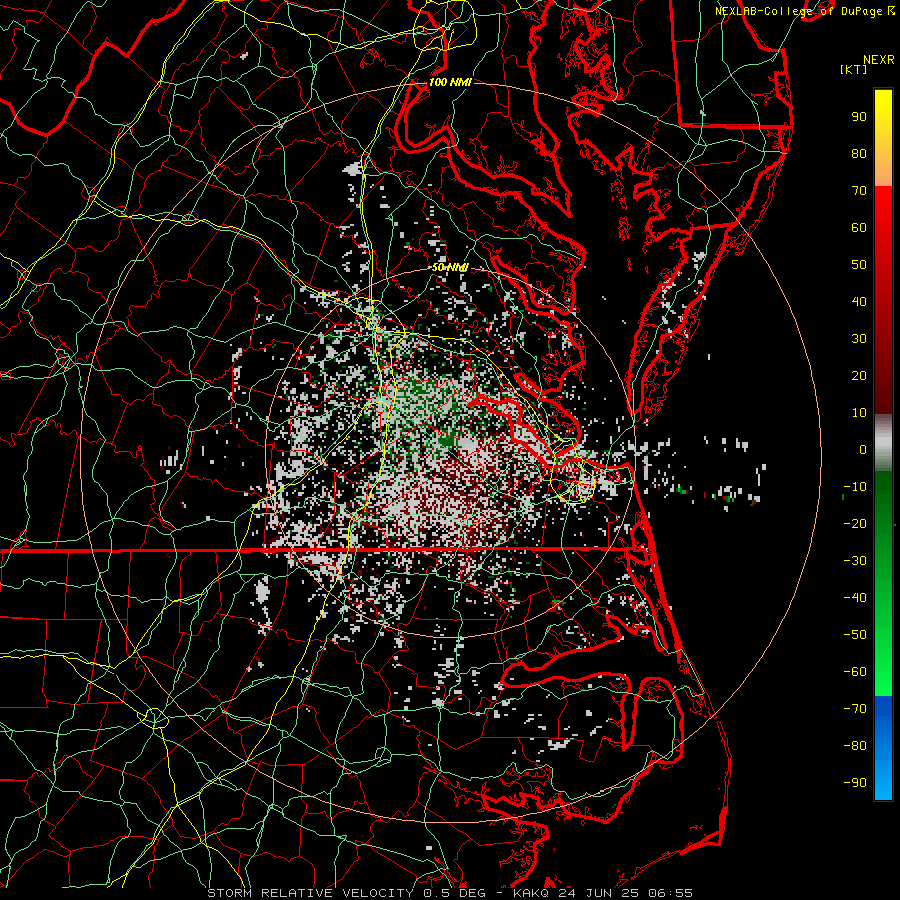Viewport: 900px width, 900px height.
Task: Click the positive 70 knot scale label
Action: 859,191
